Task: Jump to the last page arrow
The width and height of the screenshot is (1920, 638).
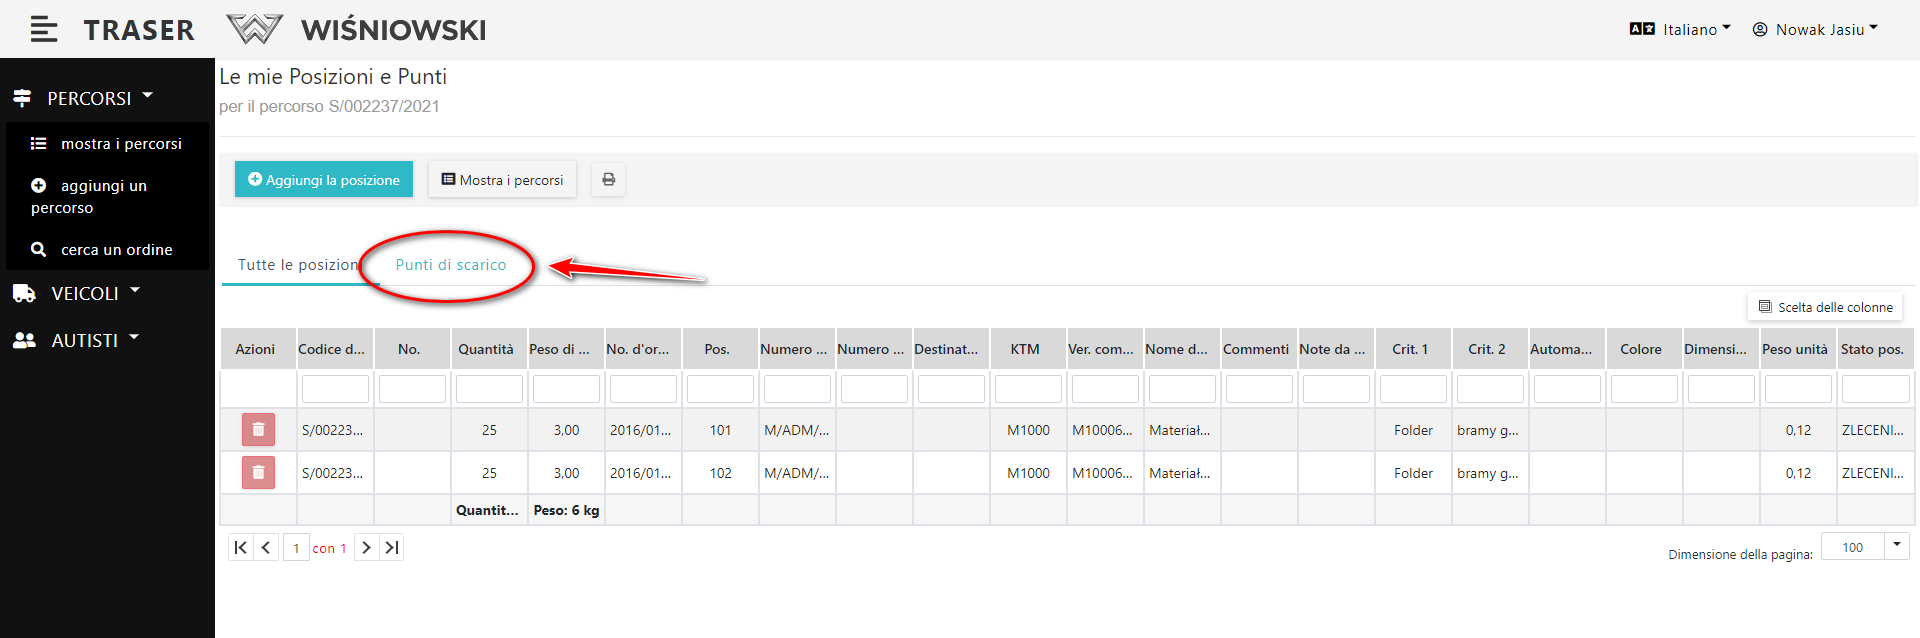Action: 392,548
